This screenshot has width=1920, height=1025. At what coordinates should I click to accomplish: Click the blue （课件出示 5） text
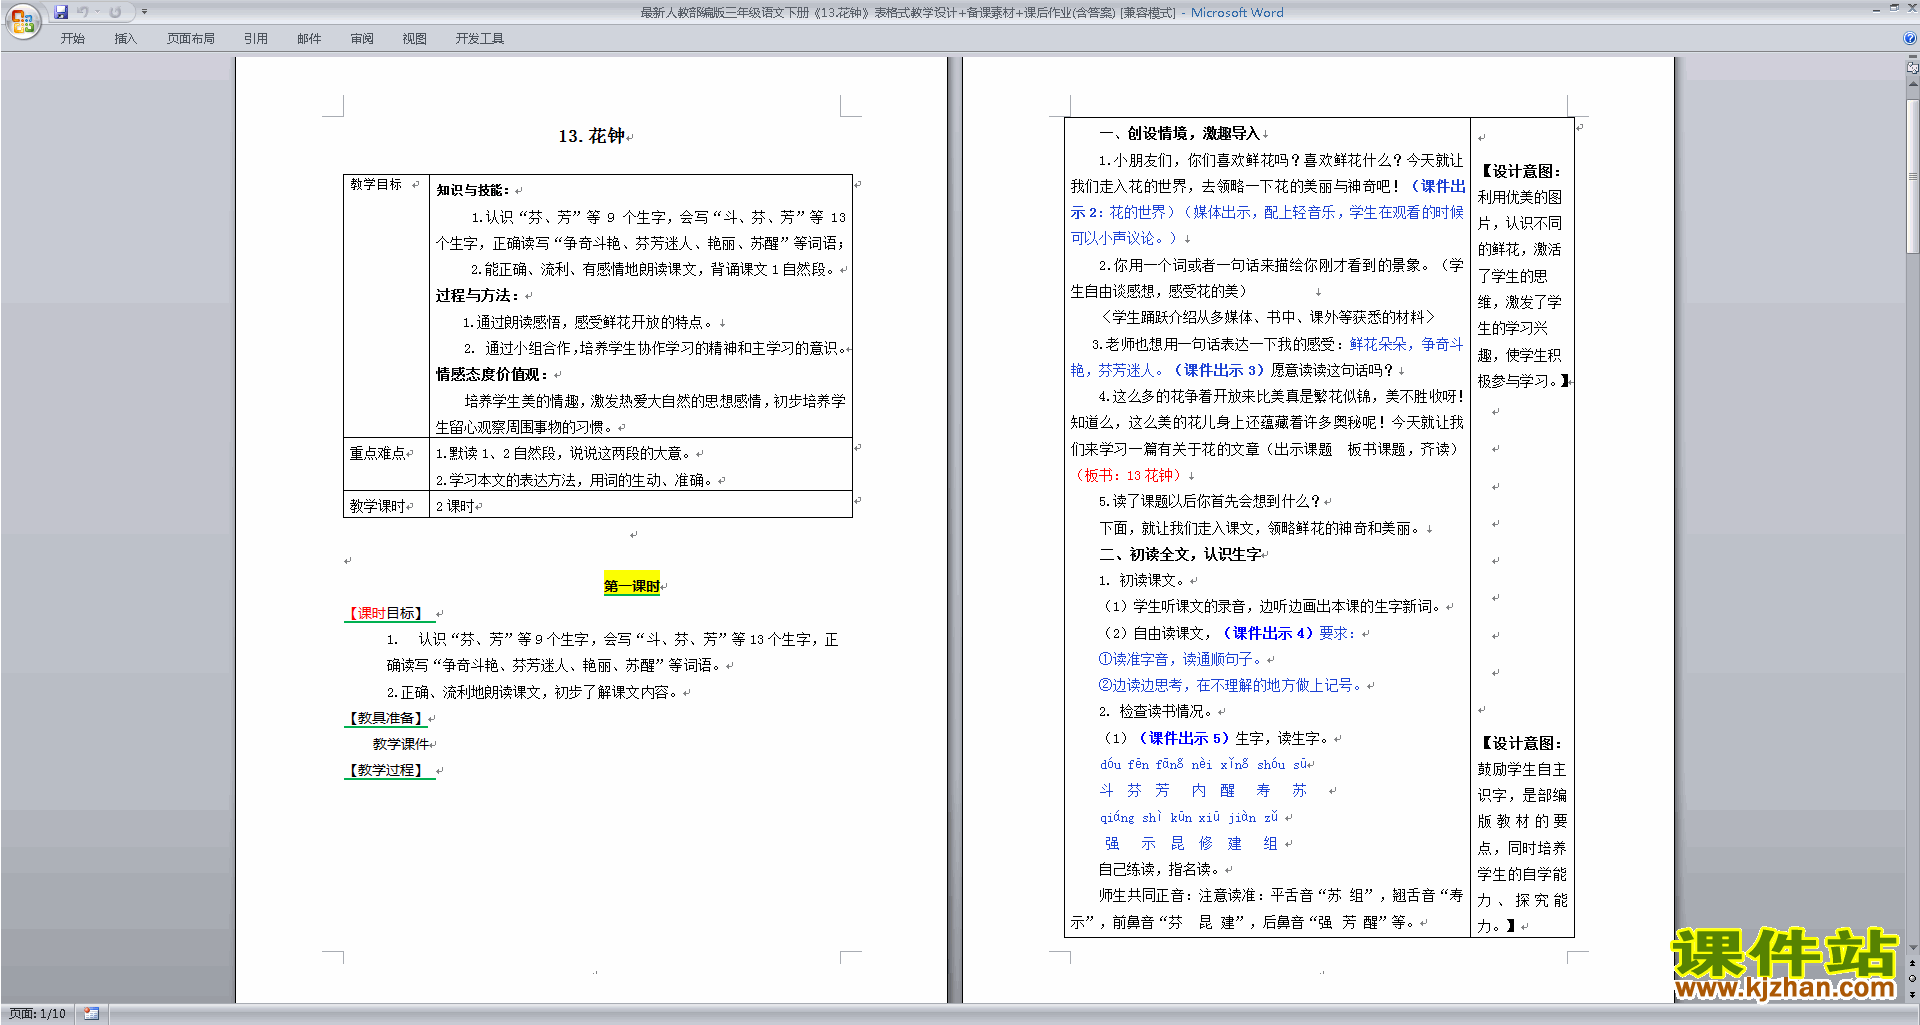1183,738
